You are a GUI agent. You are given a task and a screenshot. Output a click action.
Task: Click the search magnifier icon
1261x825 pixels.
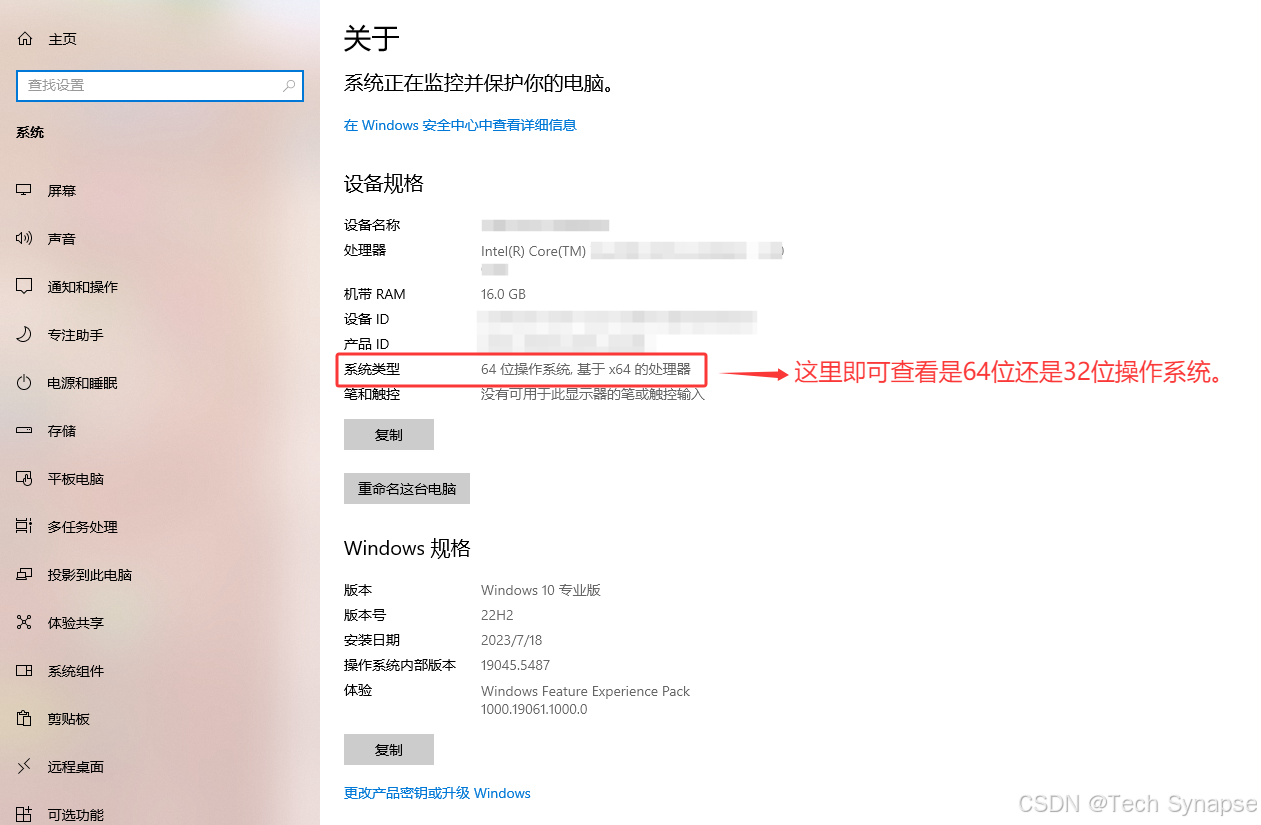289,86
